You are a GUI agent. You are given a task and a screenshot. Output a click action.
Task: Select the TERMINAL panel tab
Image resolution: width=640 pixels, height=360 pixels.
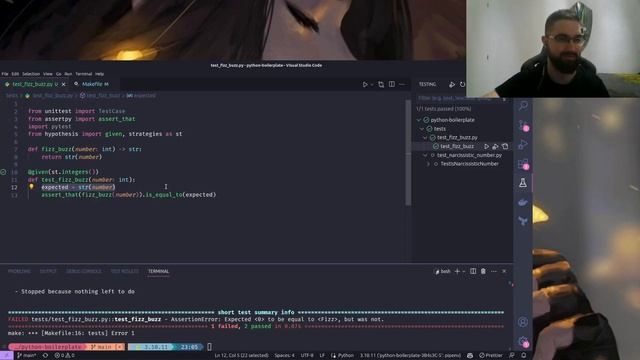pyautogui.click(x=158, y=271)
